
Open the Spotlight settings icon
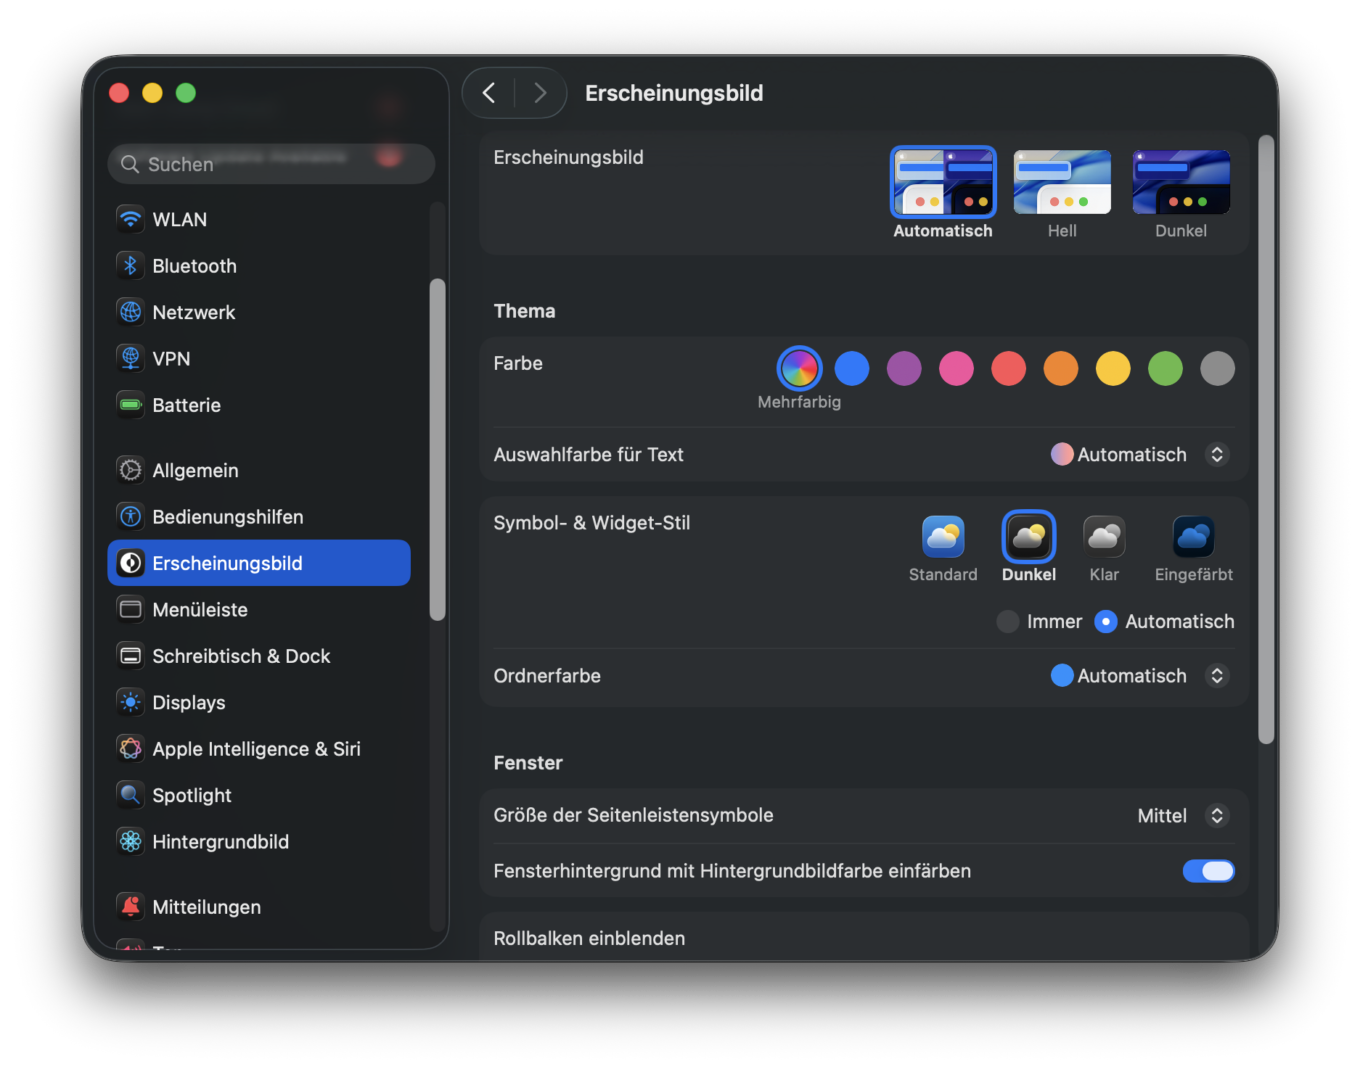[131, 795]
